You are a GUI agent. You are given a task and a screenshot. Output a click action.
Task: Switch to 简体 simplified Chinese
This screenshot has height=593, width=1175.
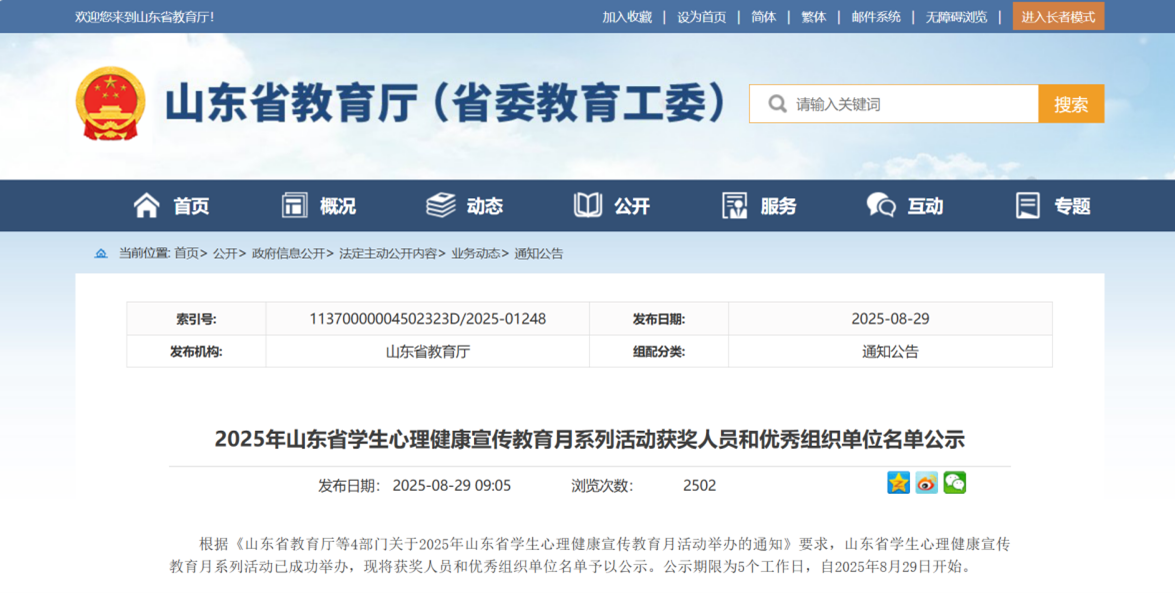pyautogui.click(x=764, y=16)
